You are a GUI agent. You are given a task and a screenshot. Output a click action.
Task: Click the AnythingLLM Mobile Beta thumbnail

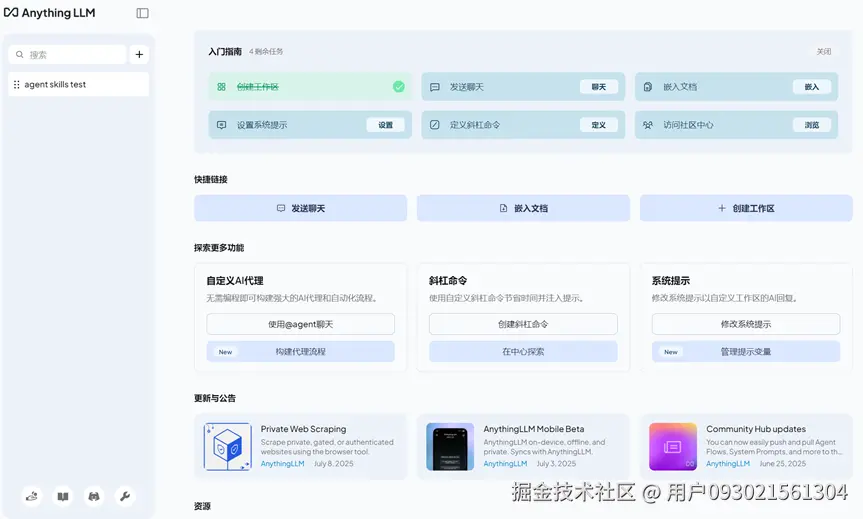coord(450,446)
